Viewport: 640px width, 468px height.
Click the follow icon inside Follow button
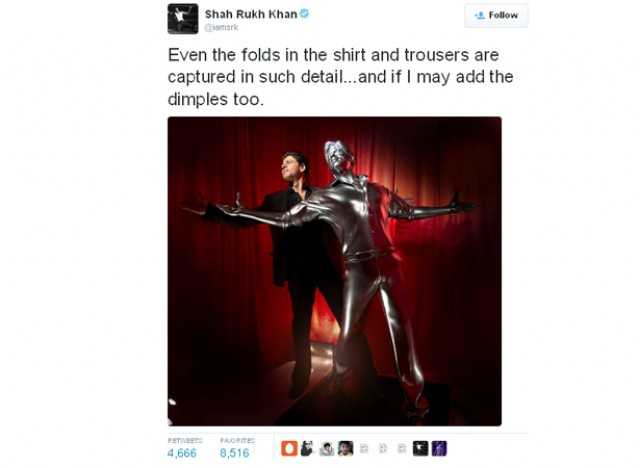point(480,16)
